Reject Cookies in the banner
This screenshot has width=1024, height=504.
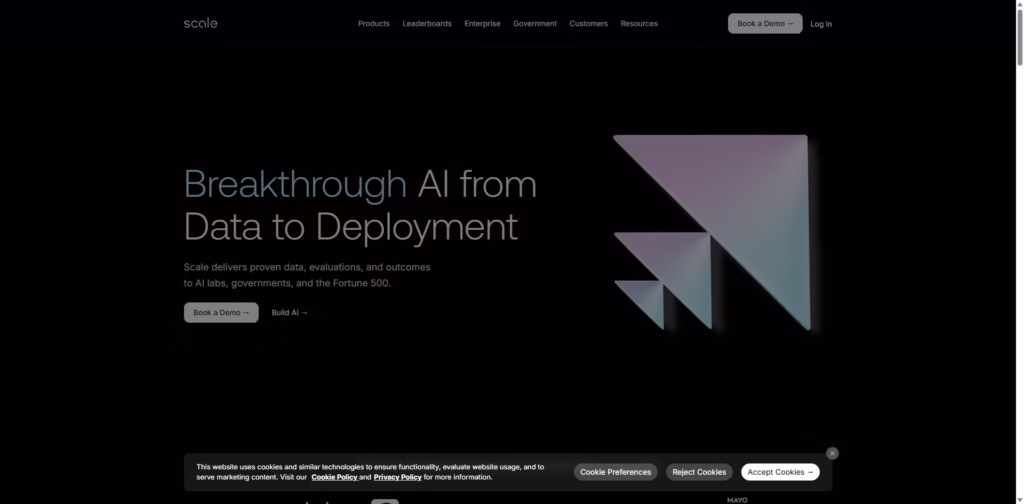(698, 472)
